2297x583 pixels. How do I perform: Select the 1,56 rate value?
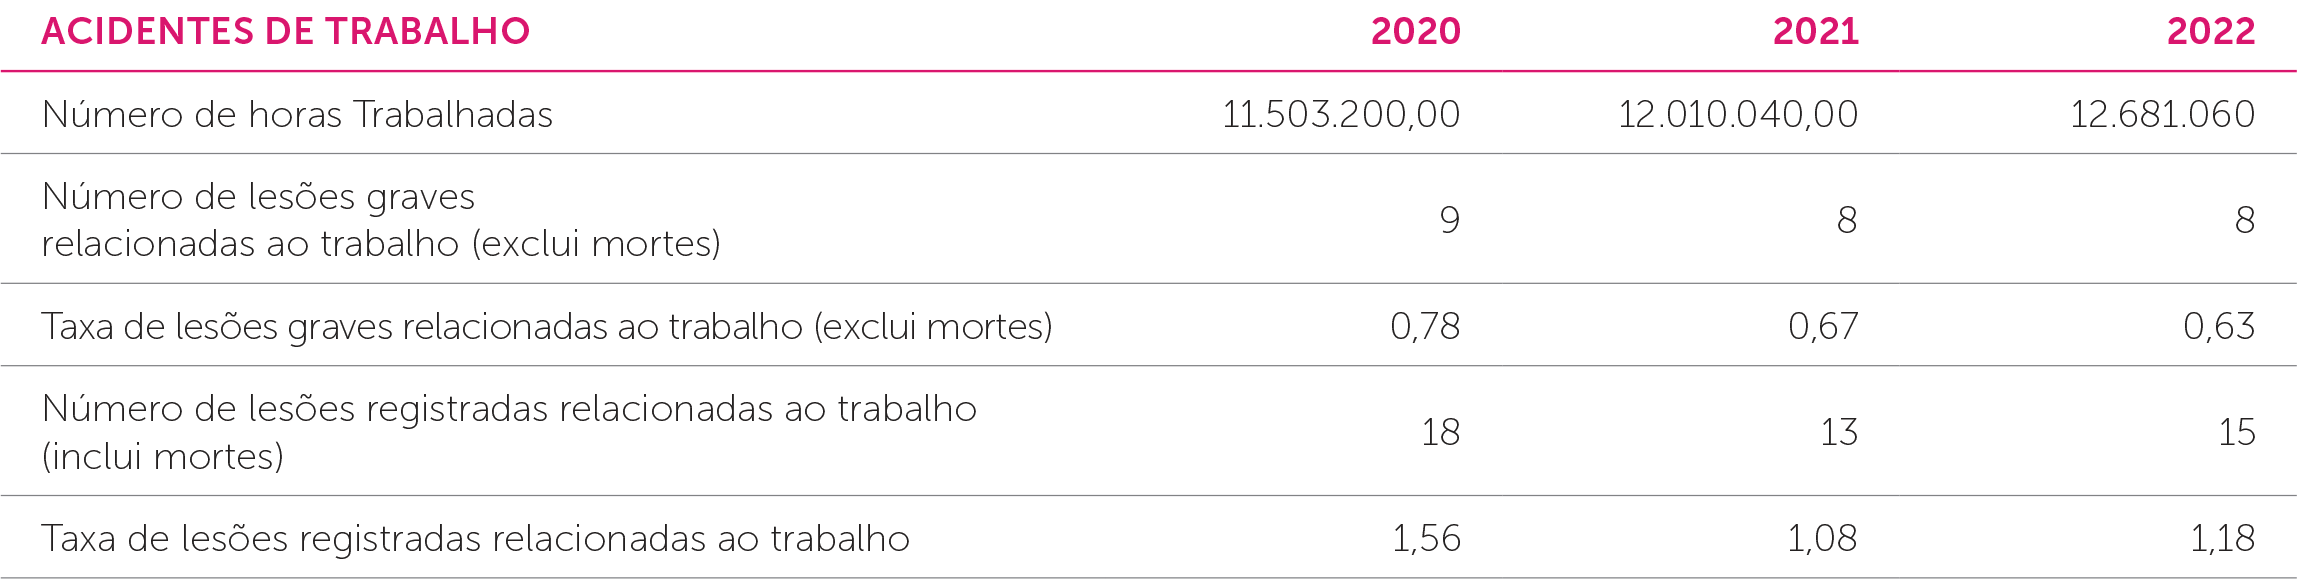(1426, 539)
